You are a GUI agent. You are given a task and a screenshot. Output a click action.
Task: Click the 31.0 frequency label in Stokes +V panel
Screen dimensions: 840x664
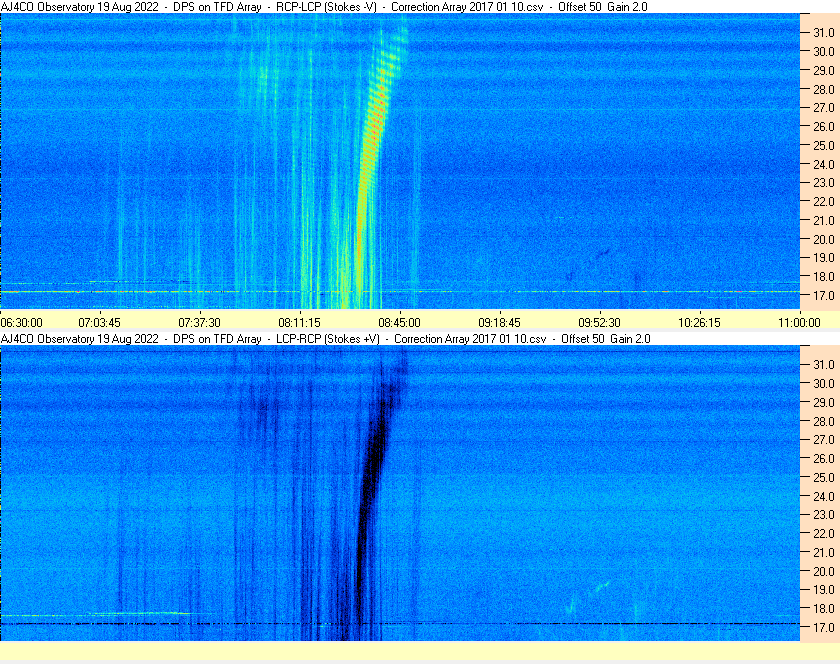pos(824,364)
